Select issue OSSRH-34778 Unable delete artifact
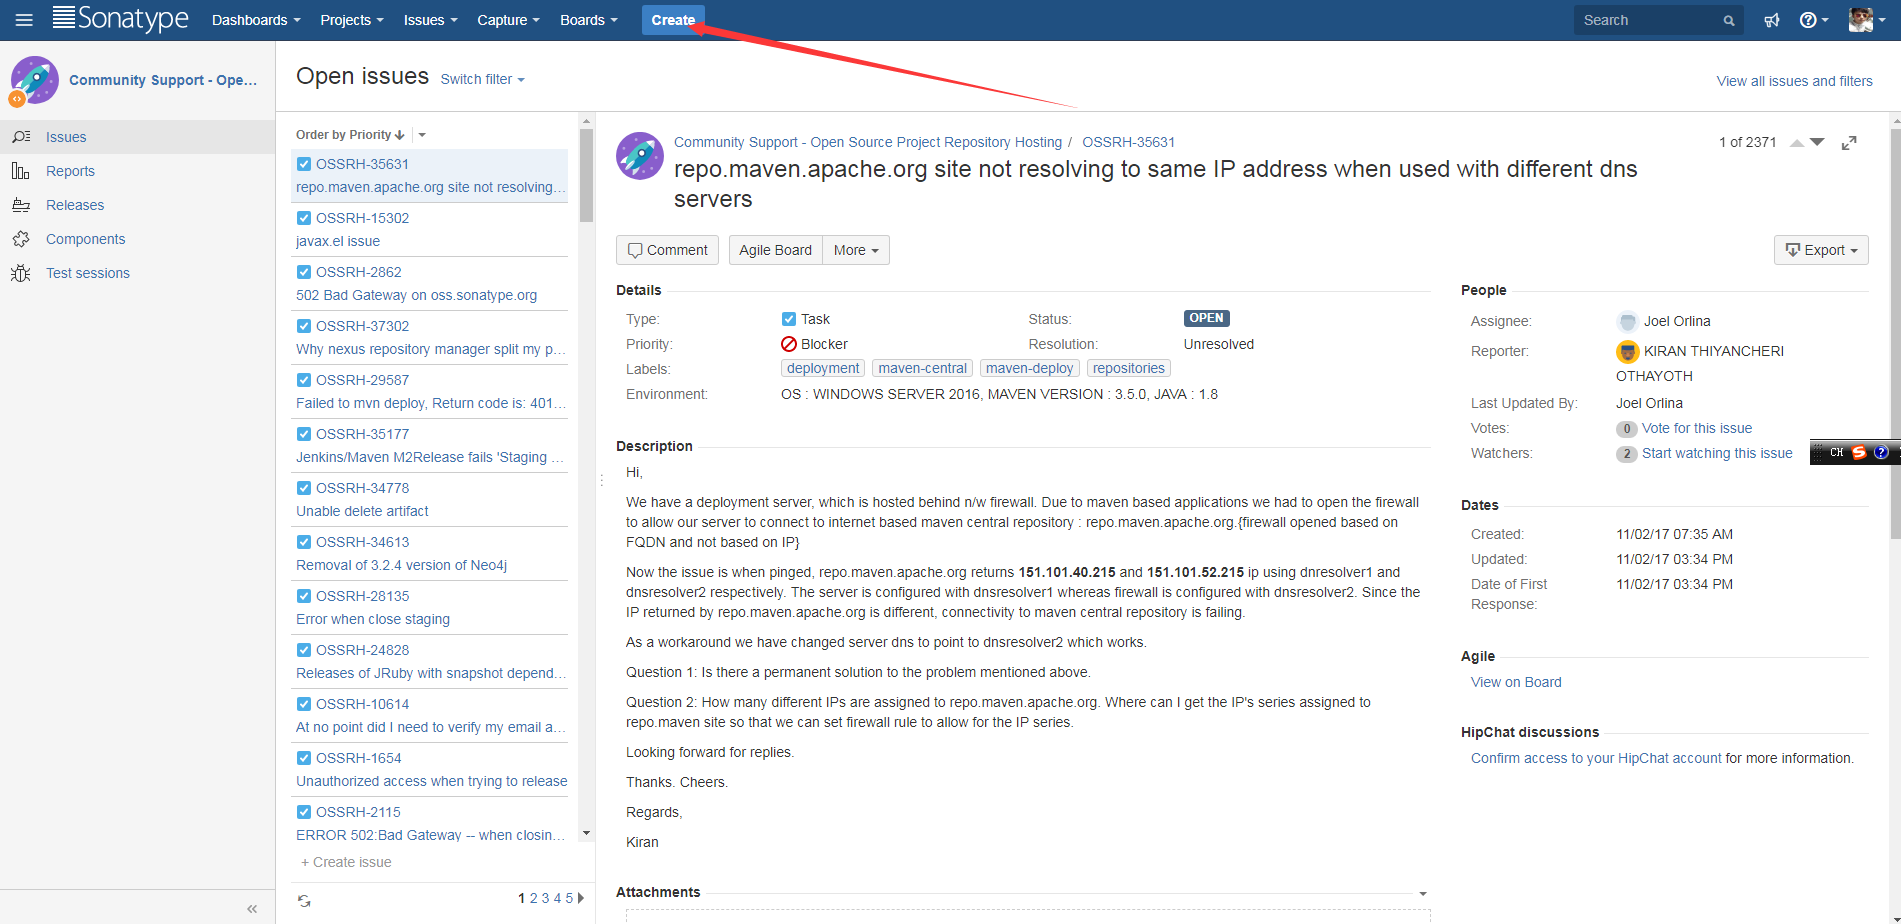 point(430,500)
